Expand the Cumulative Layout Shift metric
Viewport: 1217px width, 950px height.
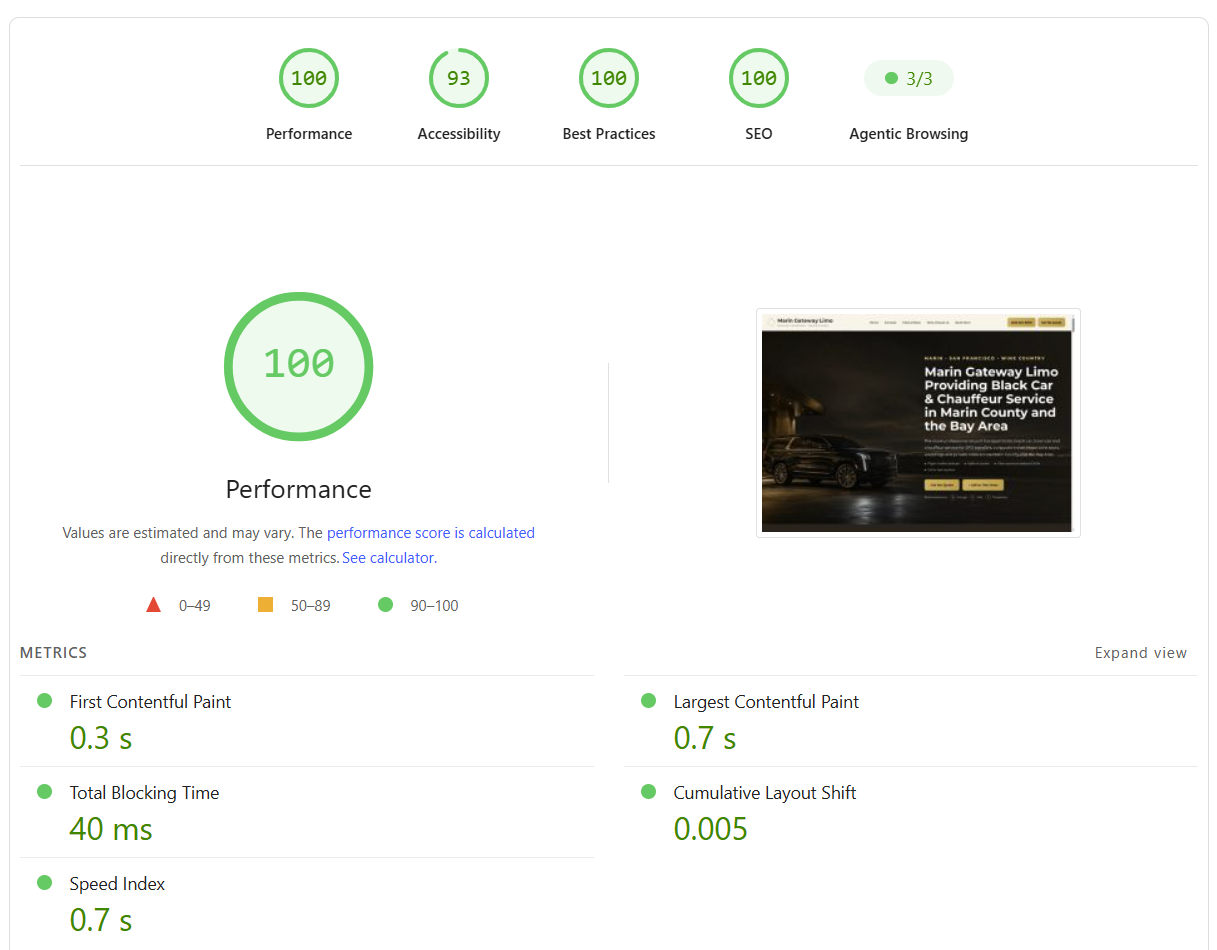click(x=911, y=812)
